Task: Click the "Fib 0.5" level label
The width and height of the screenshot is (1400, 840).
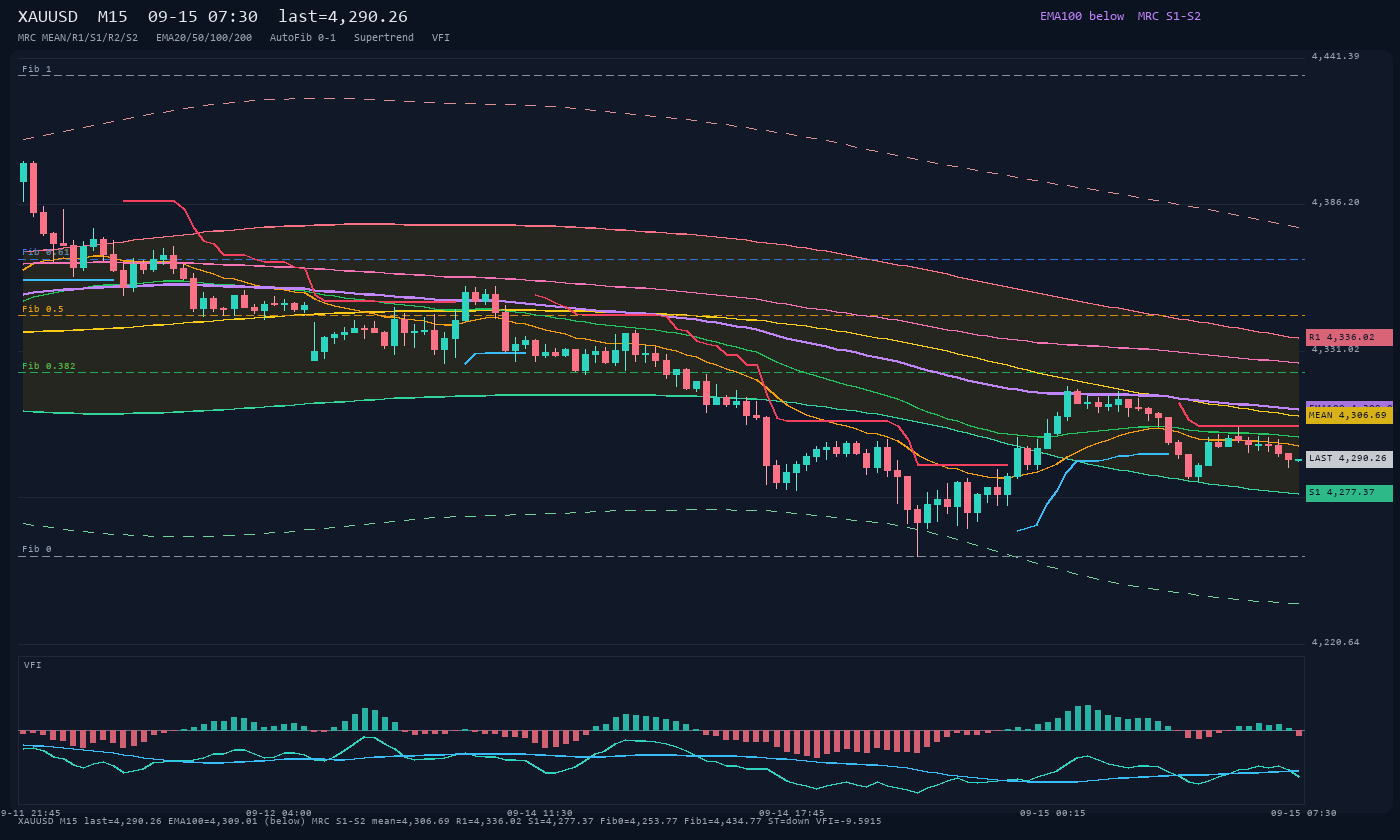Action: pyautogui.click(x=43, y=309)
